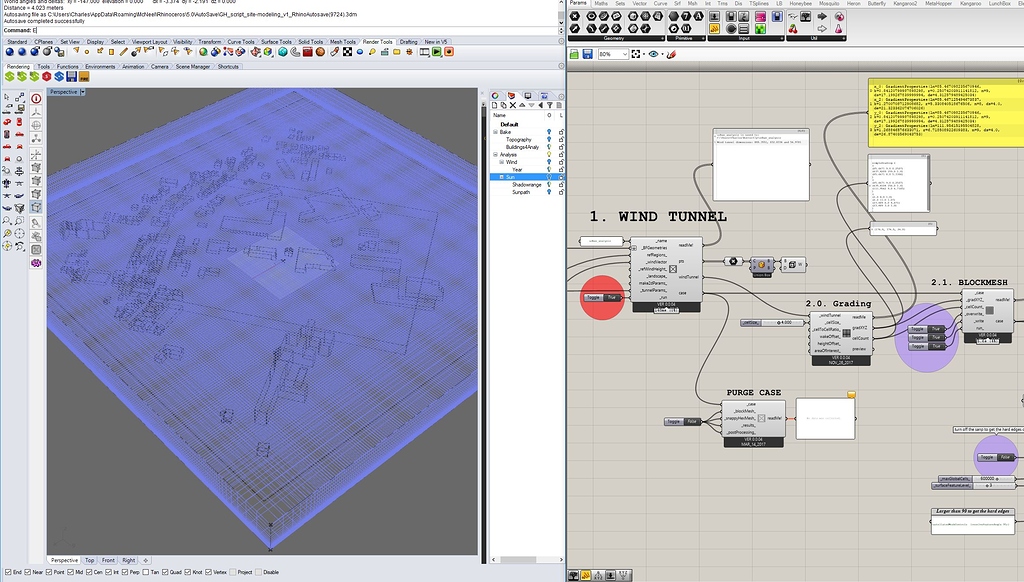Open the Top viewport tab in Rhino
The height and width of the screenshot is (582, 1024).
[x=88, y=561]
